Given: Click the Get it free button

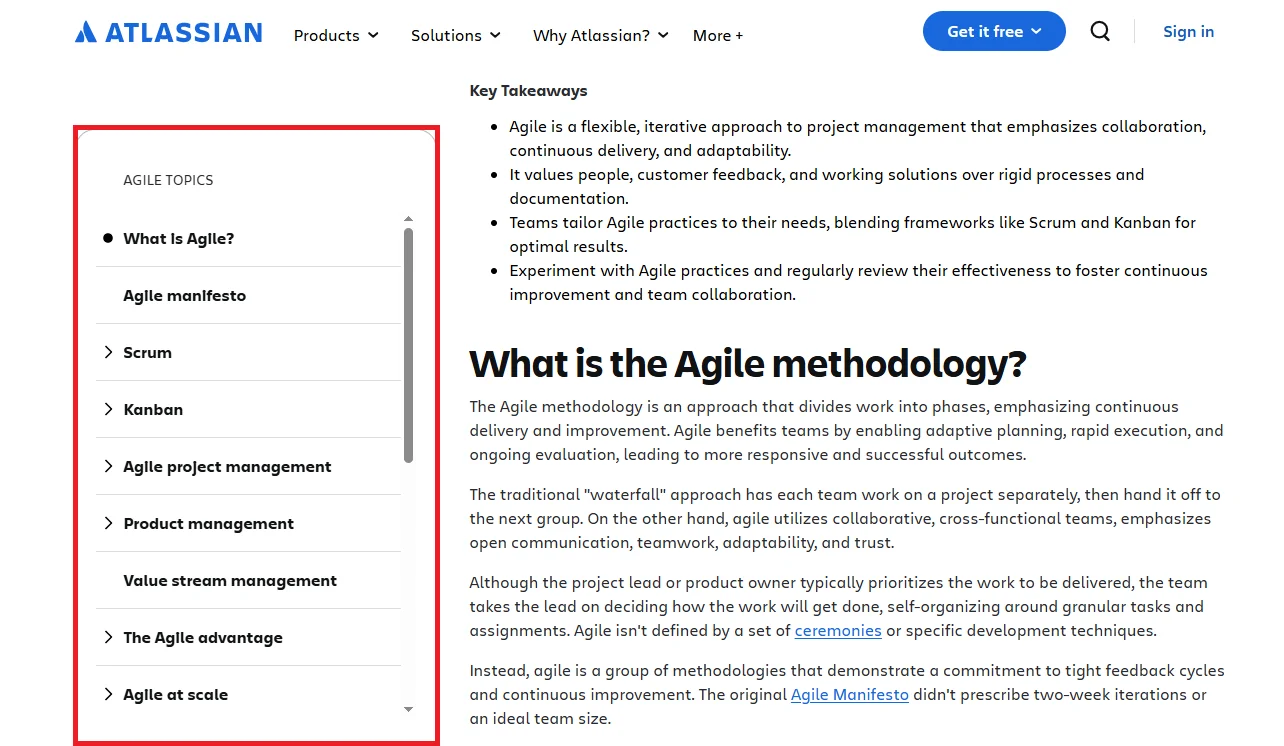Looking at the screenshot, I should [x=994, y=31].
